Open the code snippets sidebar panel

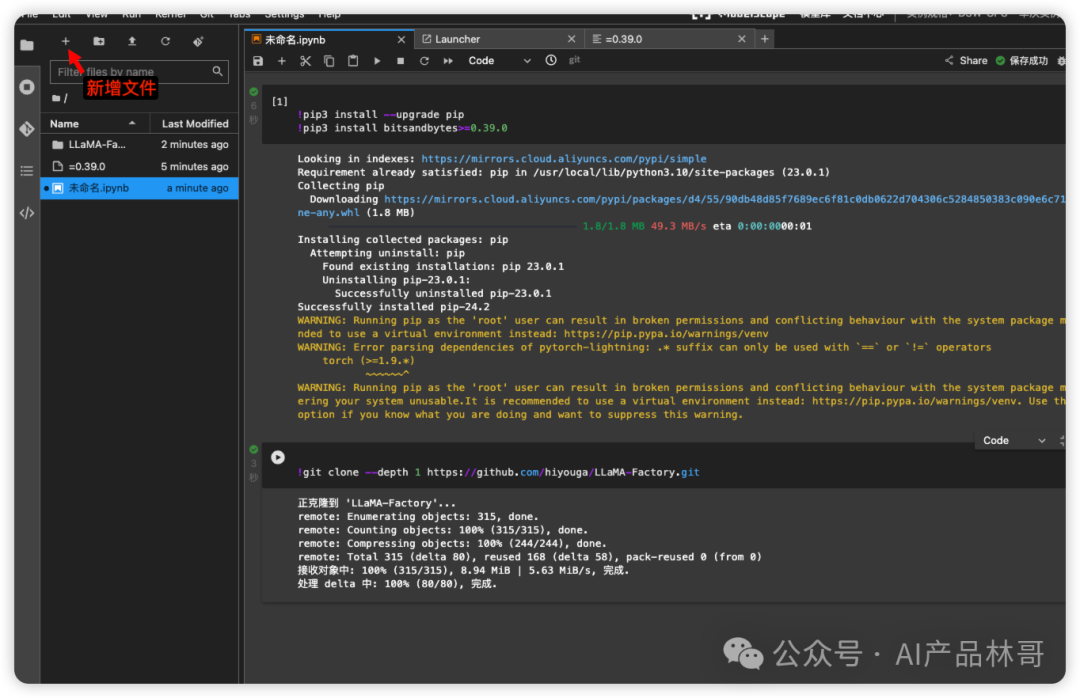tap(27, 213)
